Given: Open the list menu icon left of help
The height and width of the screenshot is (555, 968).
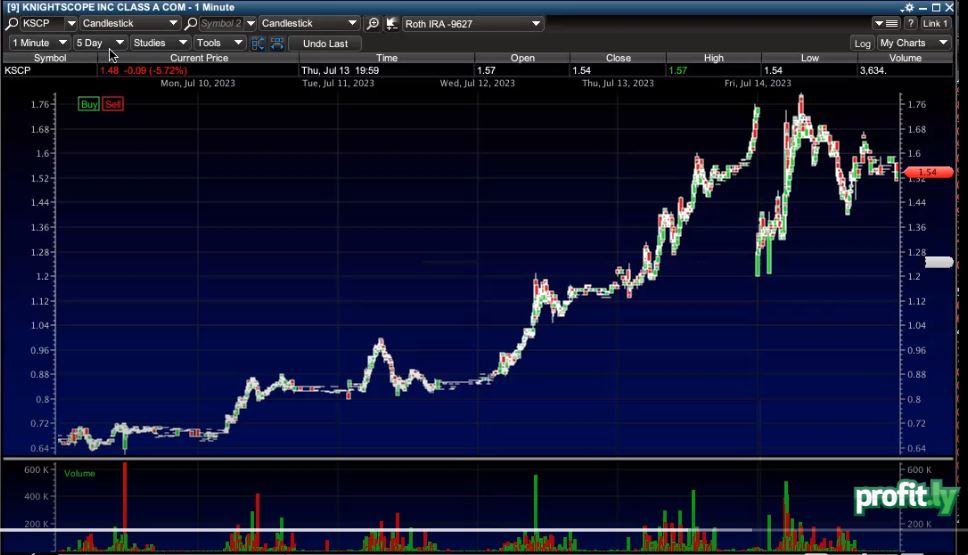Looking at the screenshot, I should click(x=887, y=23).
